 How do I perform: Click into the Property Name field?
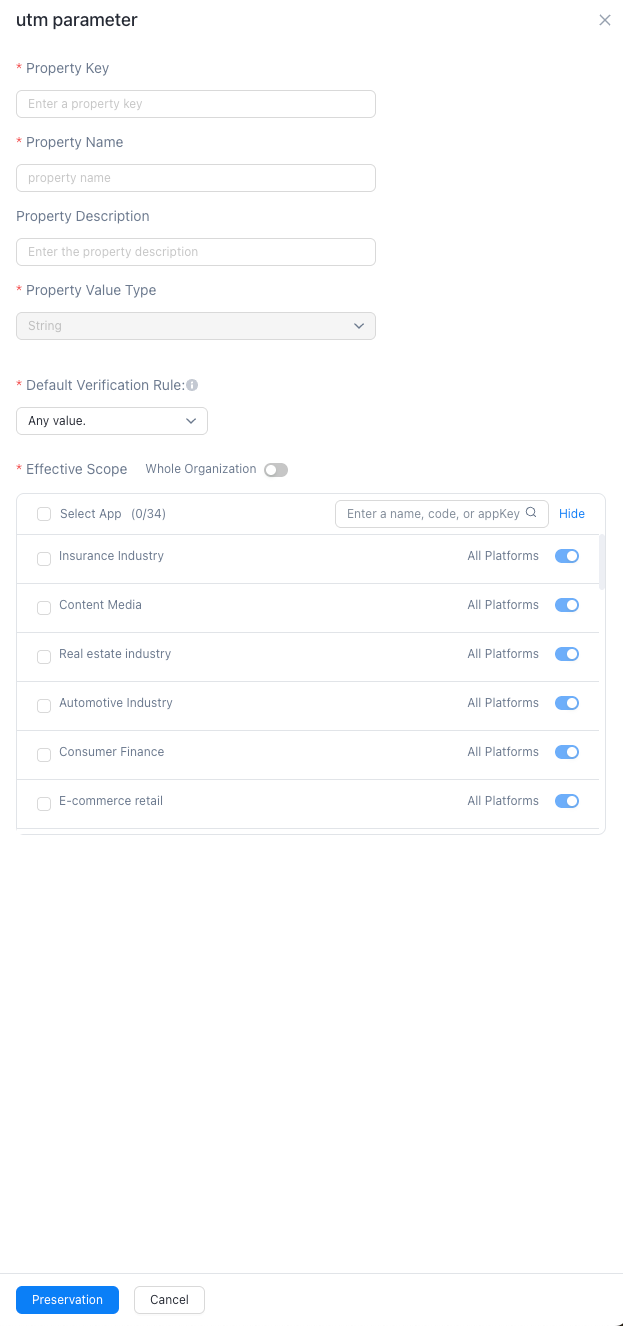(x=196, y=178)
